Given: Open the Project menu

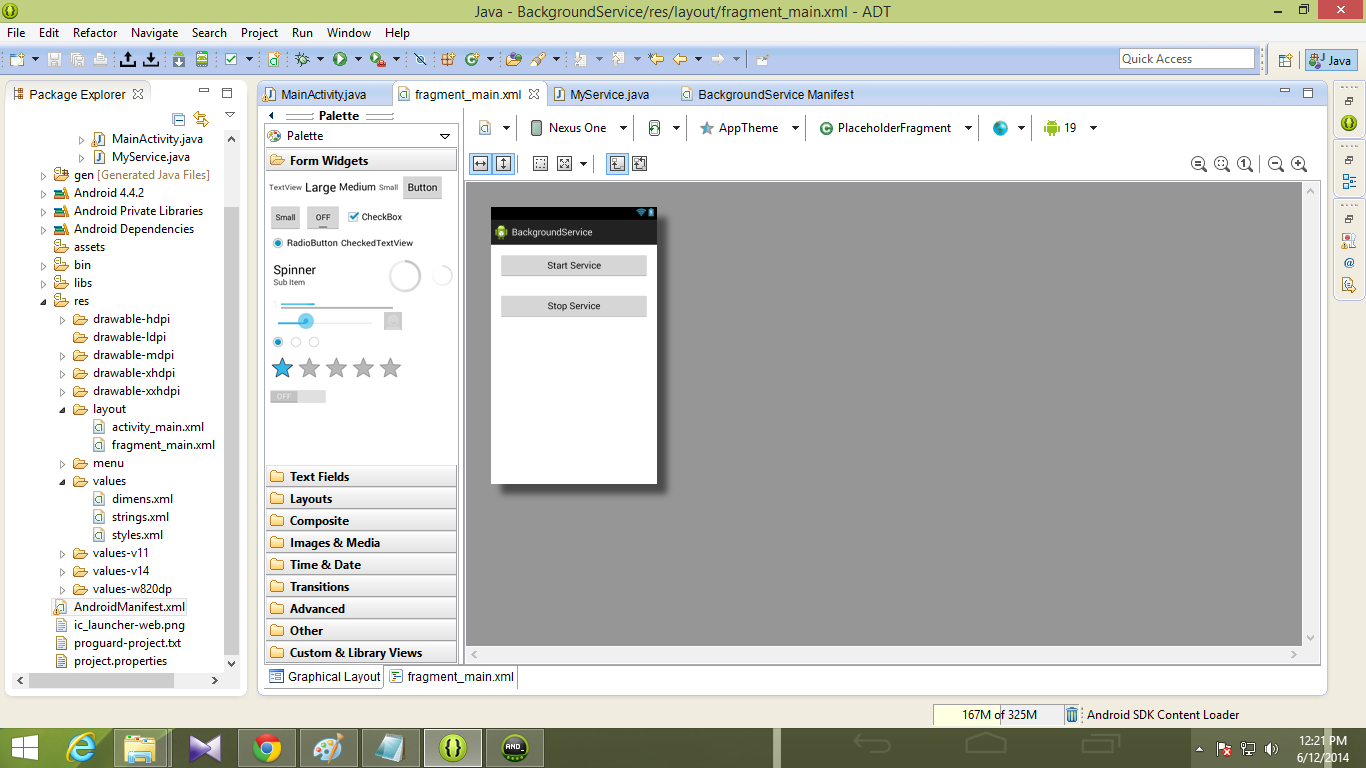Looking at the screenshot, I should pyautogui.click(x=260, y=33).
